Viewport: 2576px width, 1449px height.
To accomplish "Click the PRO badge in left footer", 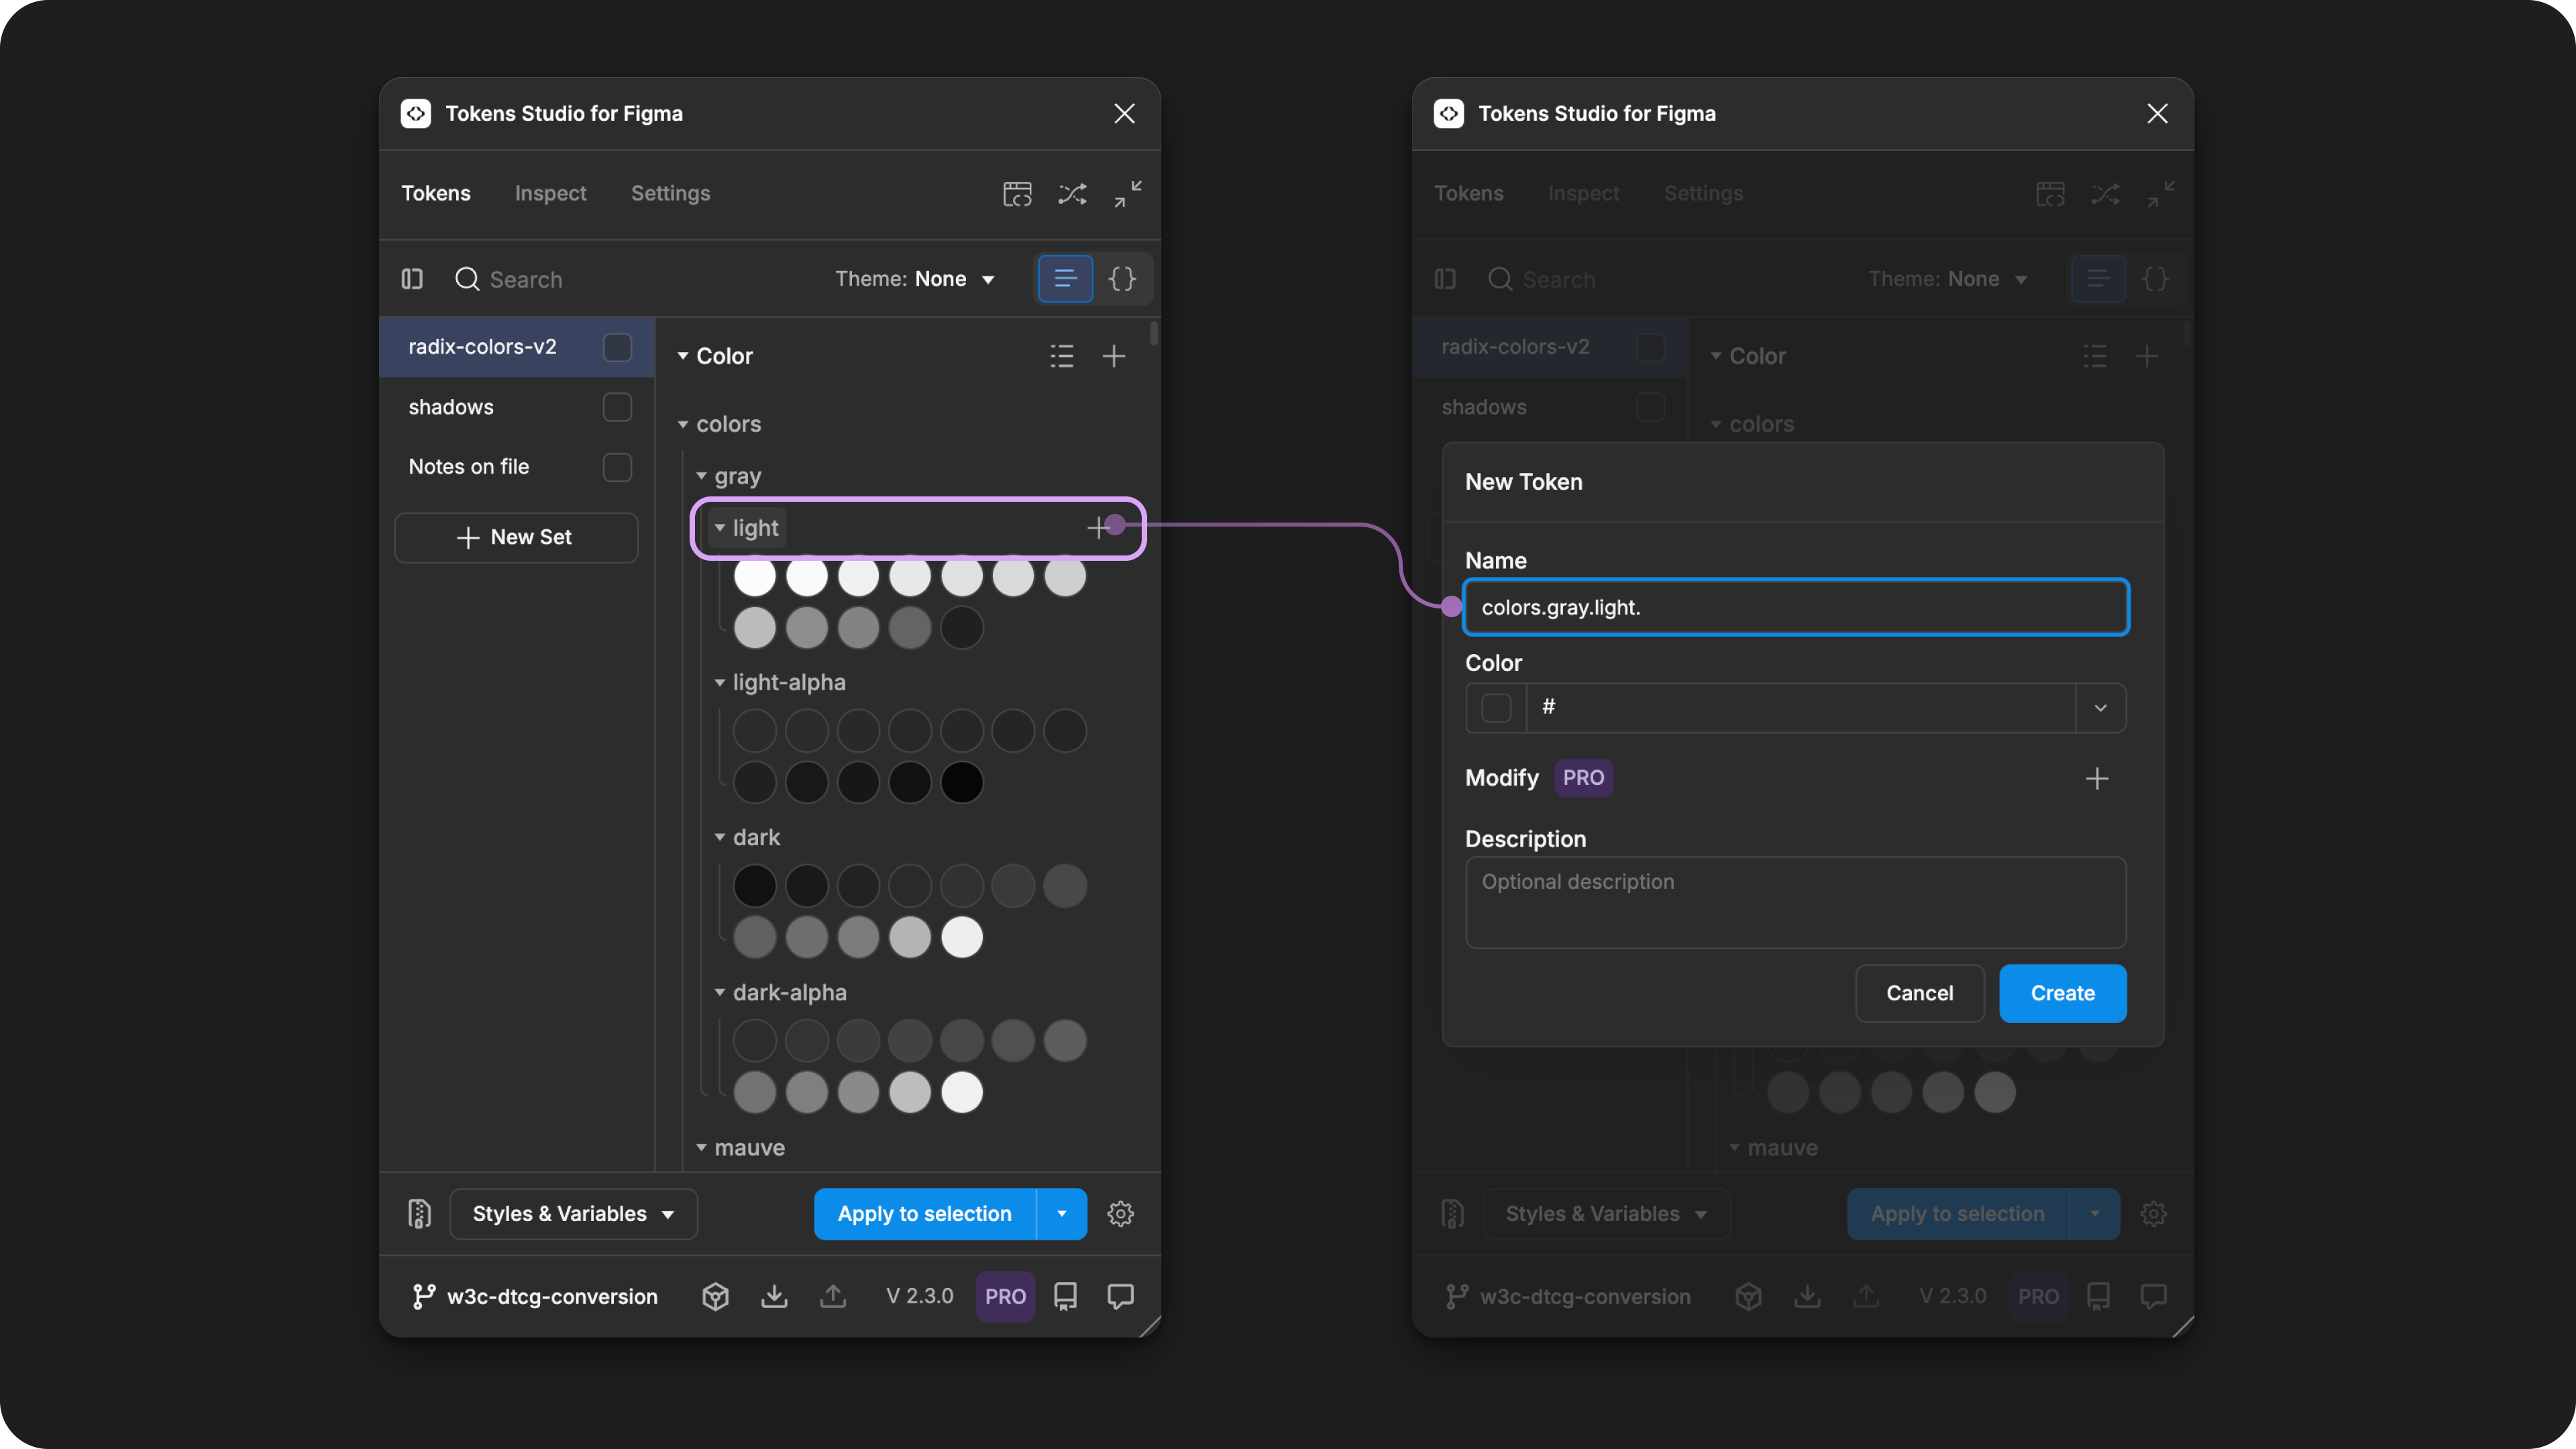I will coord(1005,1297).
